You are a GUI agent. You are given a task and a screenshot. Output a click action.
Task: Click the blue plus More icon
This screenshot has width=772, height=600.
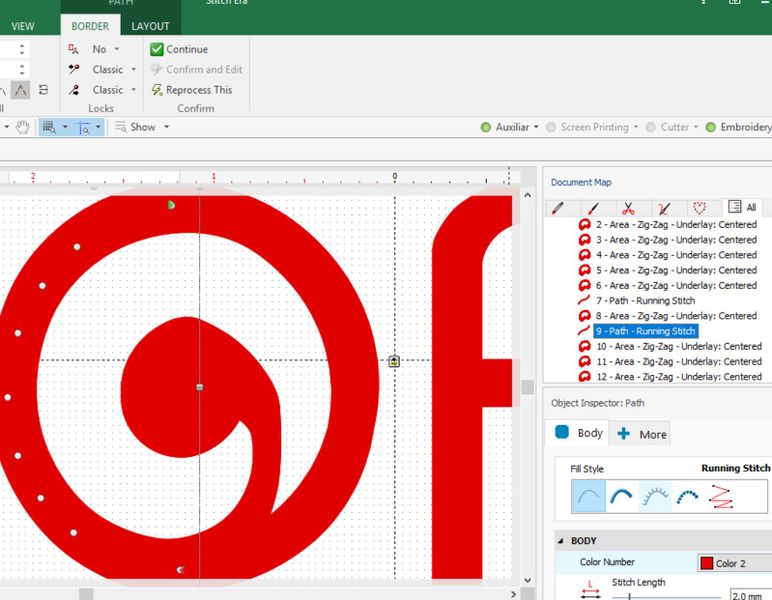click(x=623, y=434)
